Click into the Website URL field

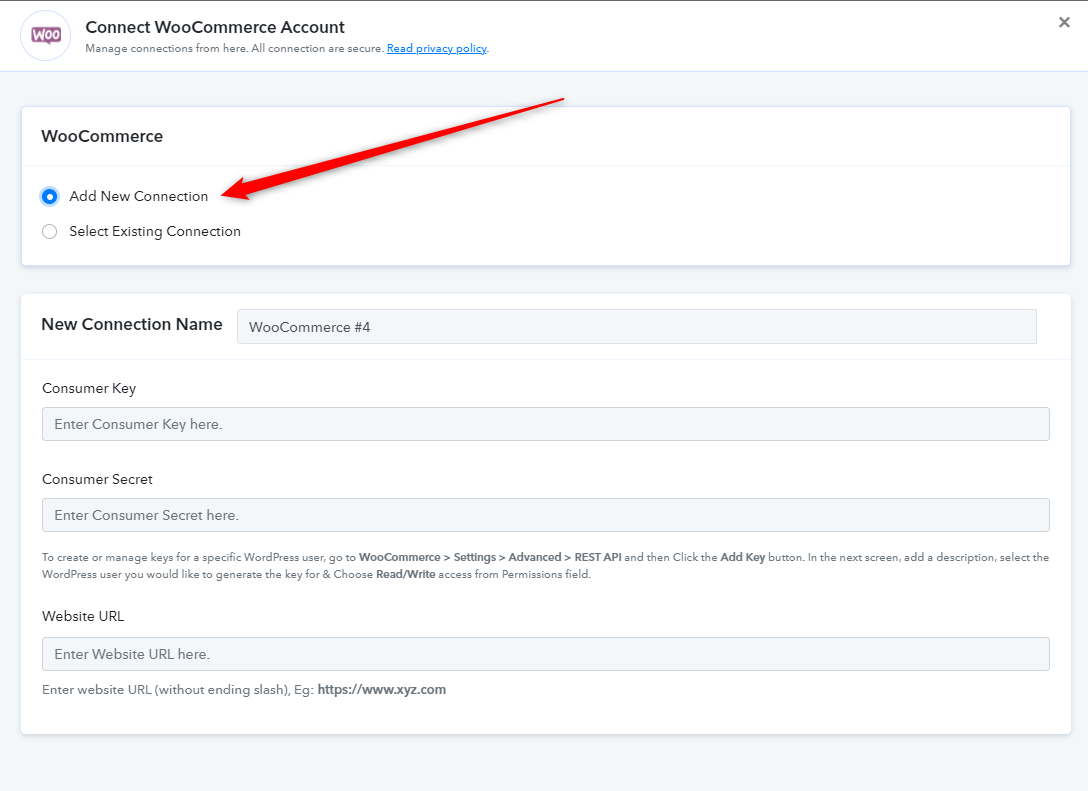(545, 654)
